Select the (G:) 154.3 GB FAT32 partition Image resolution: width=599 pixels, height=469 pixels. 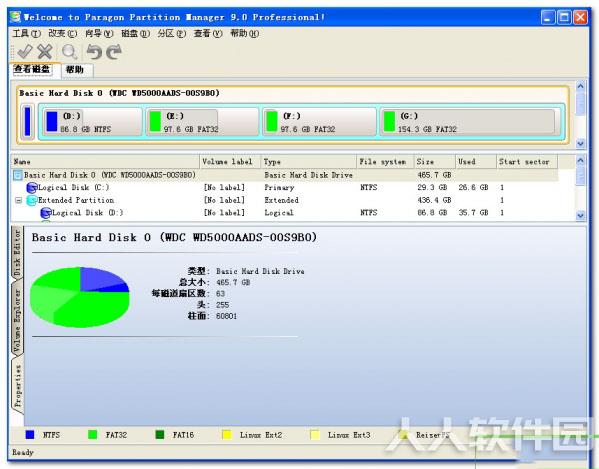click(x=468, y=122)
